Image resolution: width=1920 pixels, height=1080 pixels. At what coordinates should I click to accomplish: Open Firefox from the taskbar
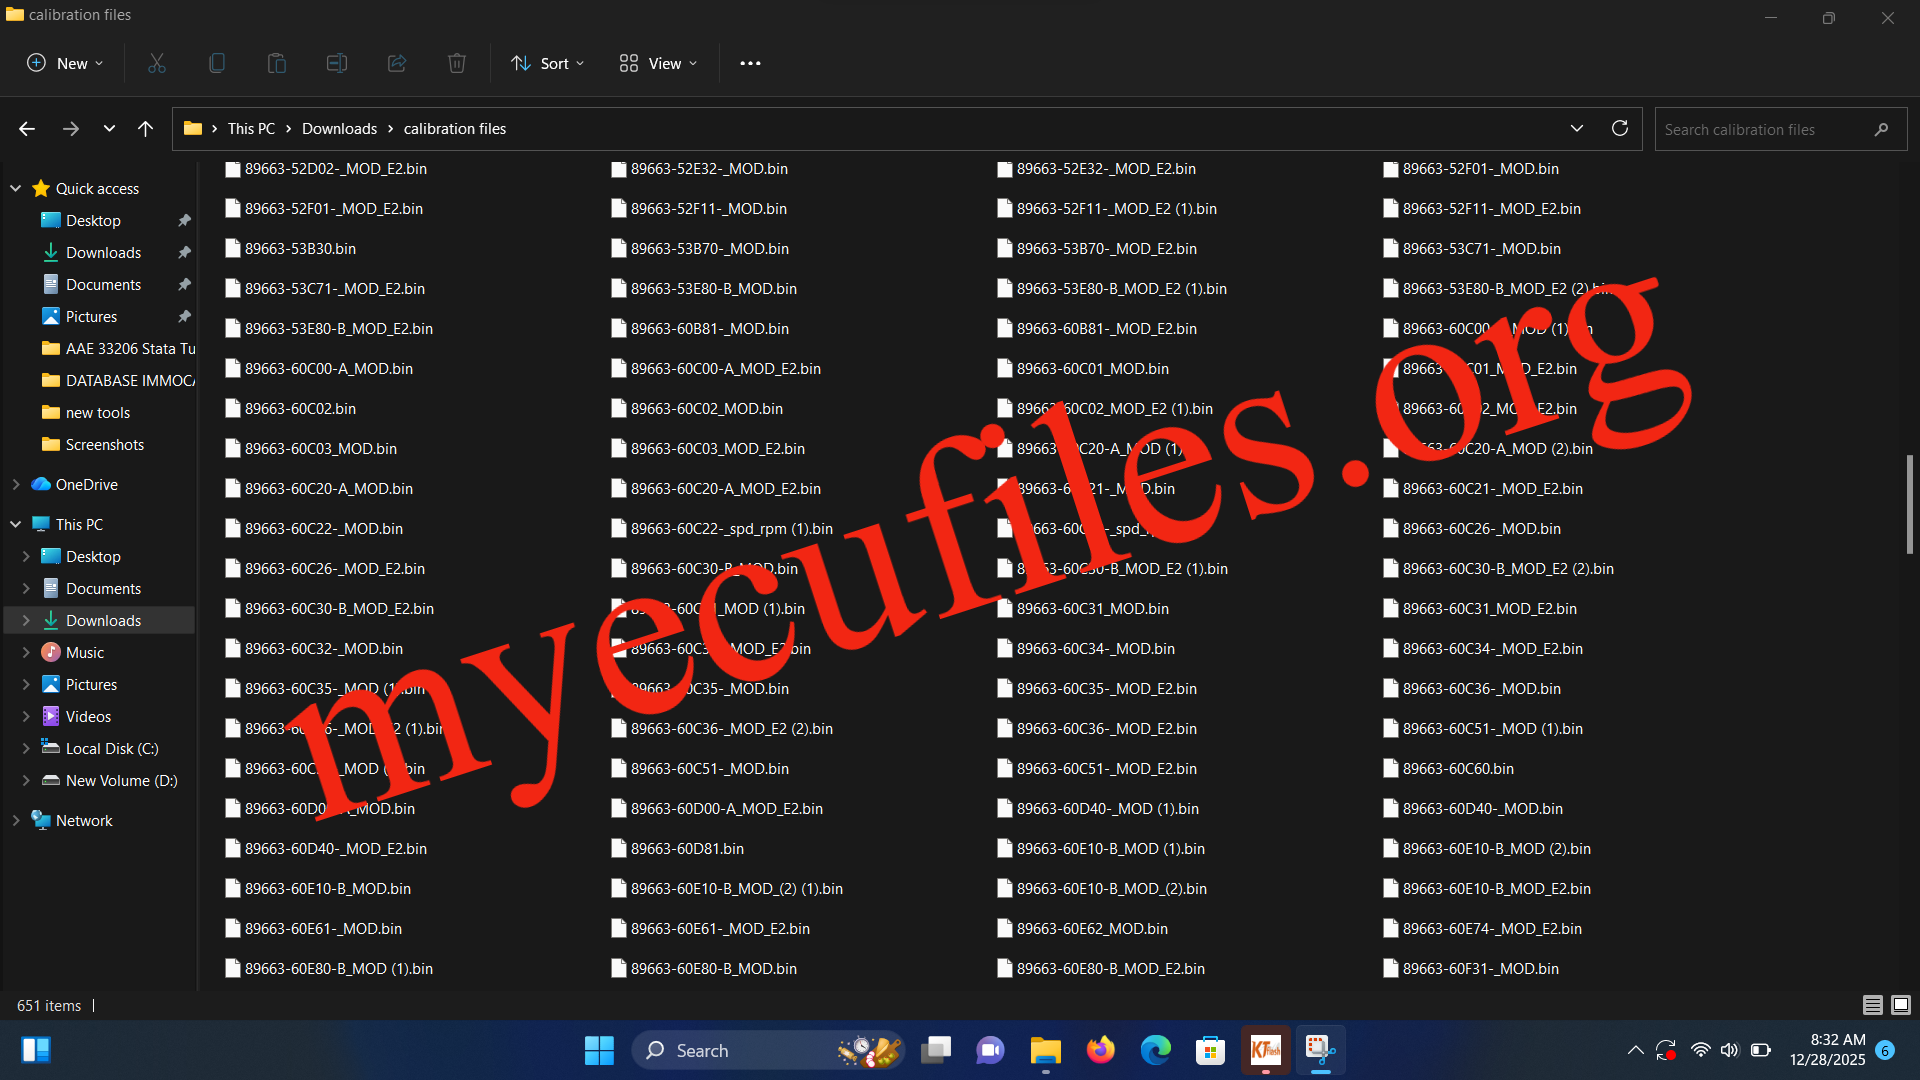(1101, 1050)
